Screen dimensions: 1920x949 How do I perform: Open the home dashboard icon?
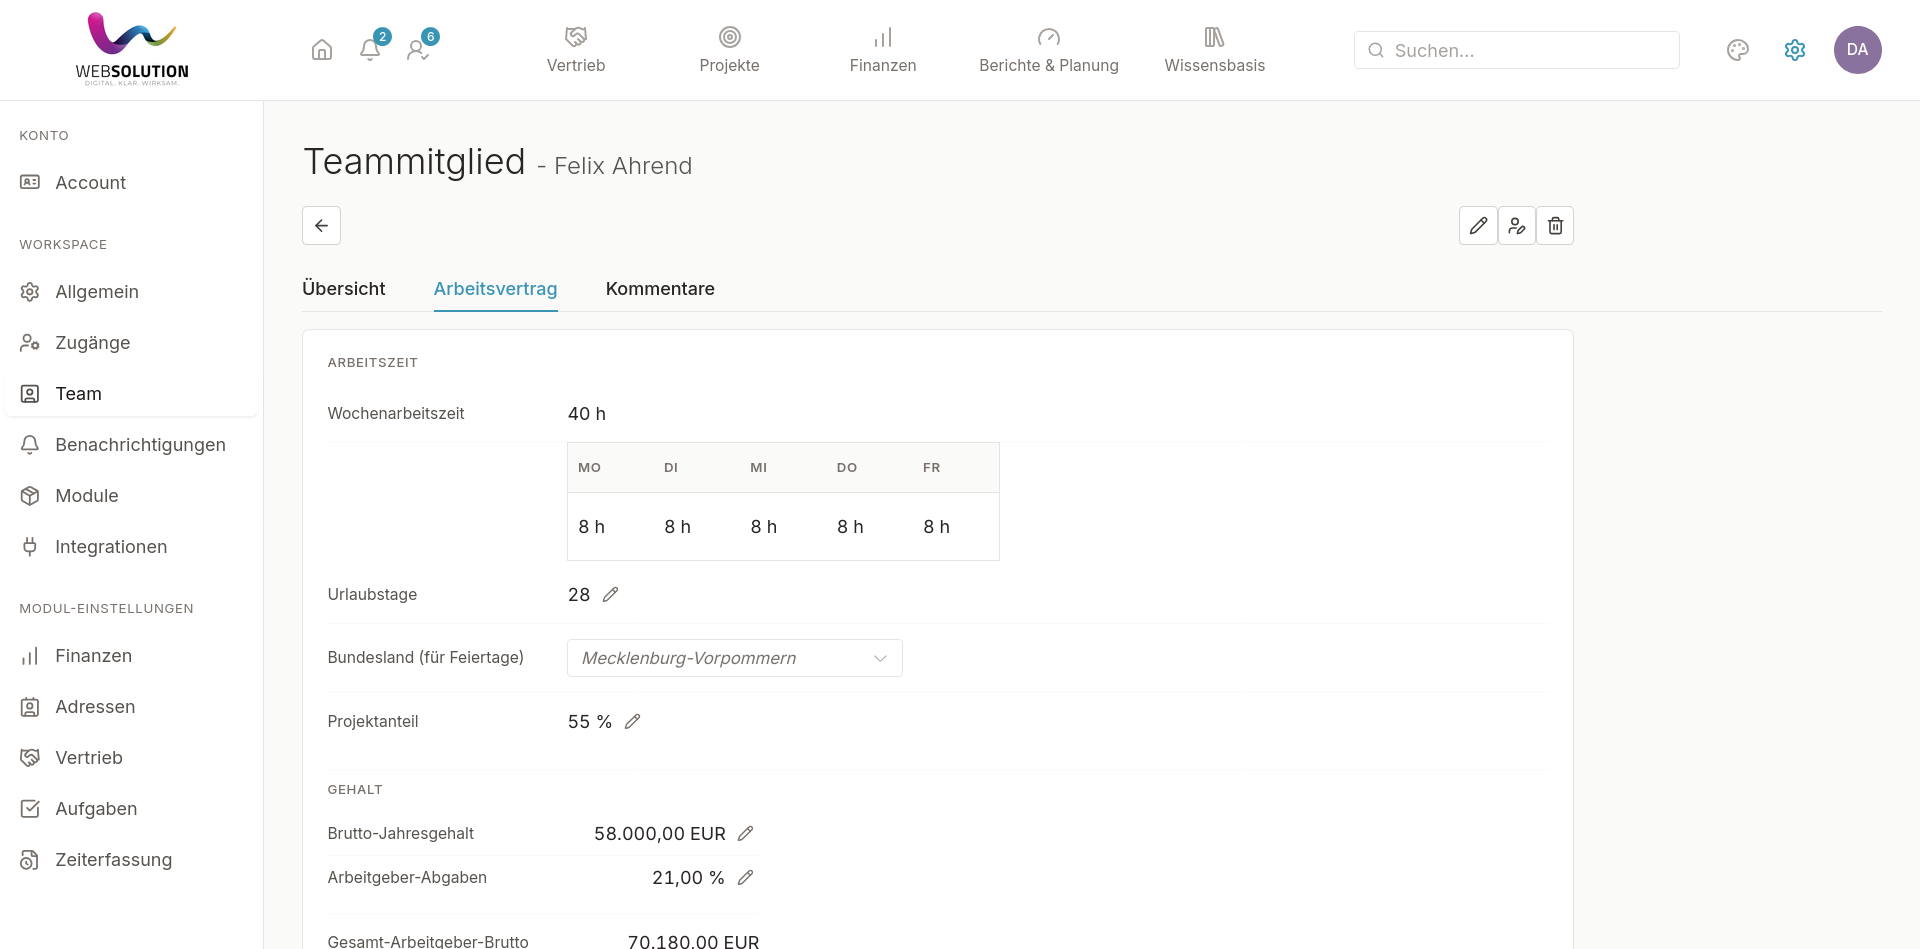(322, 50)
